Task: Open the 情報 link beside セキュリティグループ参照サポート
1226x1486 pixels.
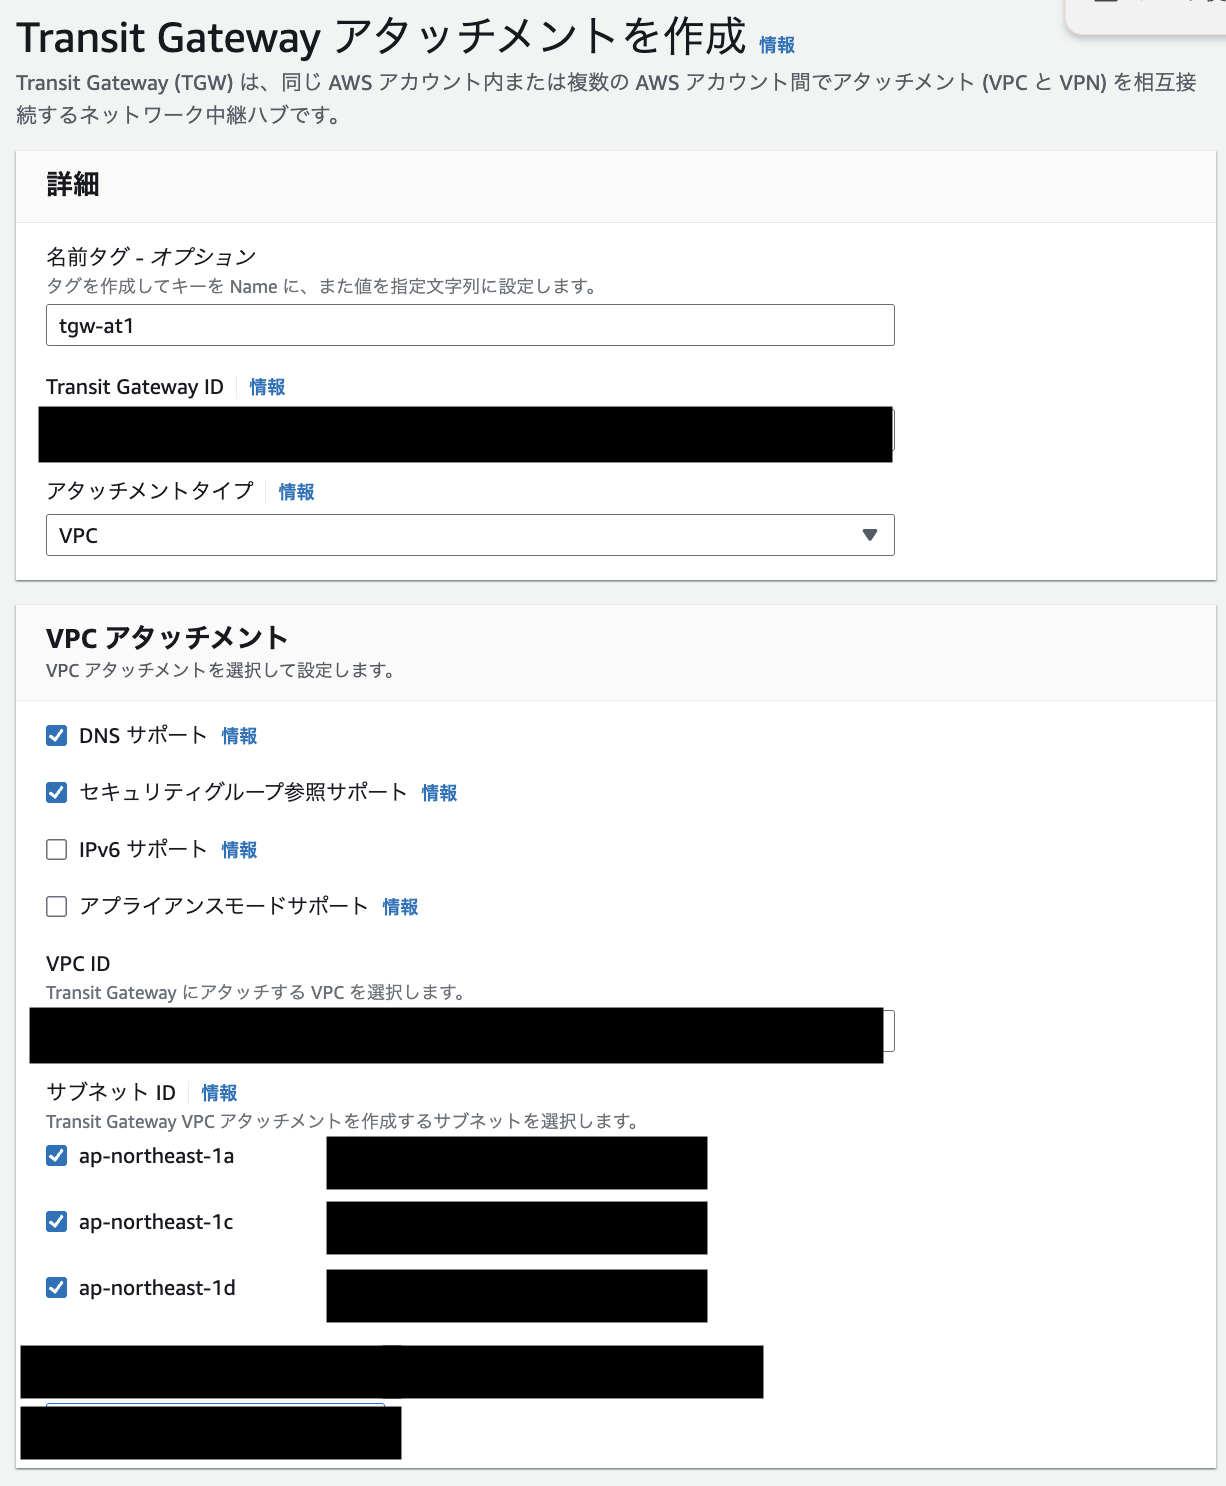Action: 439,793
